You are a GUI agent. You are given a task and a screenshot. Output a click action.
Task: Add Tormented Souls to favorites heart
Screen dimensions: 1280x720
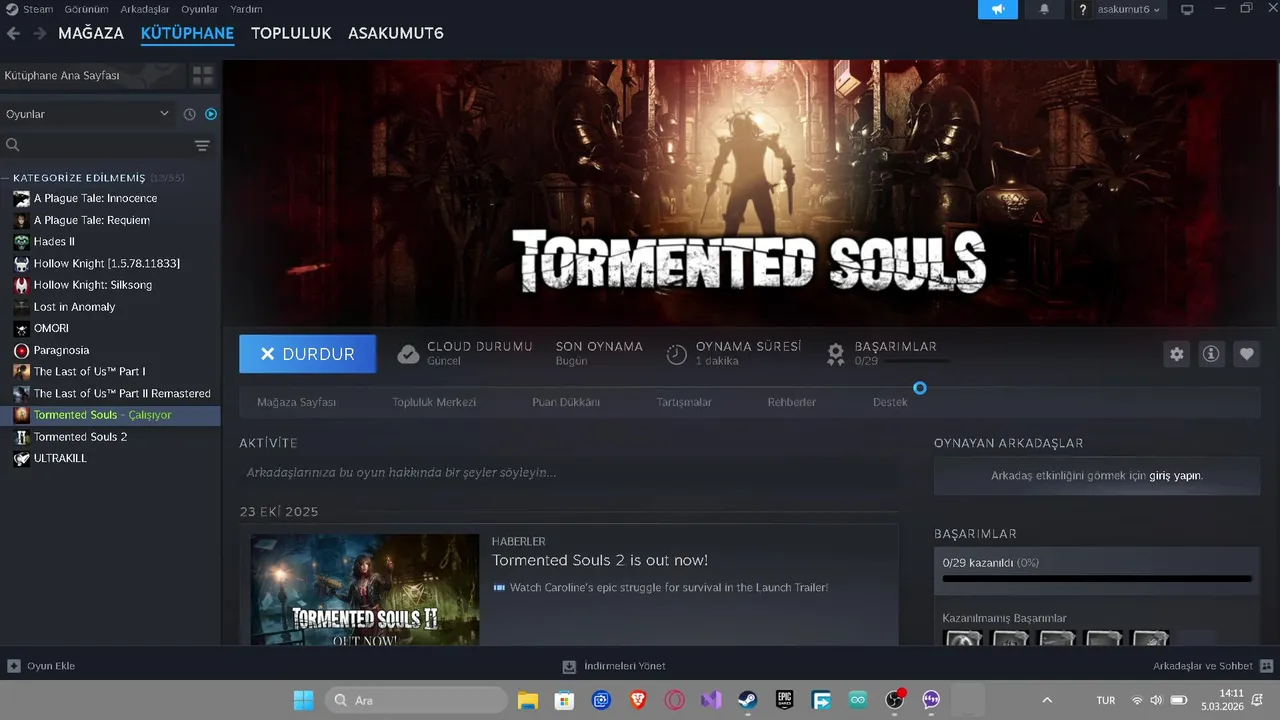click(1246, 354)
